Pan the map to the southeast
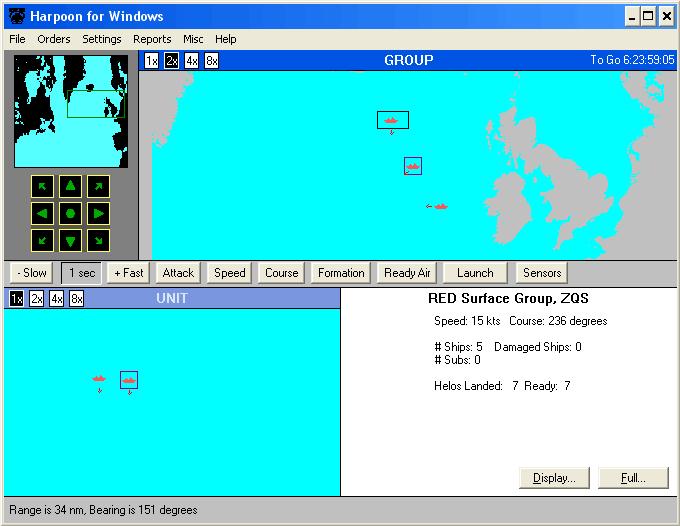The image size is (680, 526). pyautogui.click(x=98, y=241)
